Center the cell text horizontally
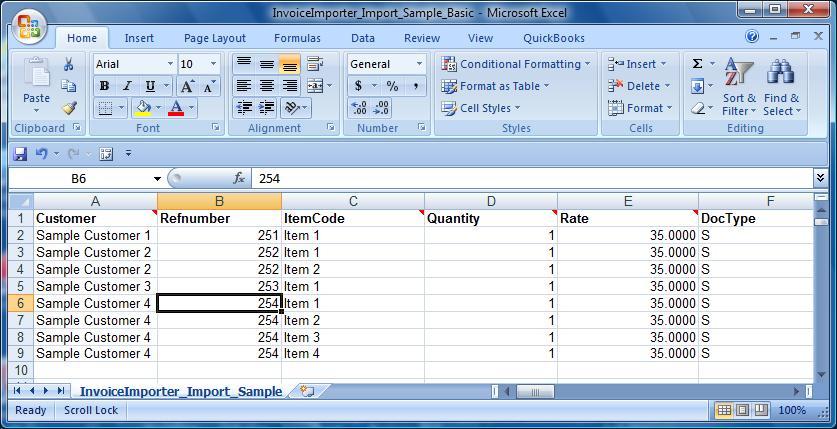 click(266, 86)
